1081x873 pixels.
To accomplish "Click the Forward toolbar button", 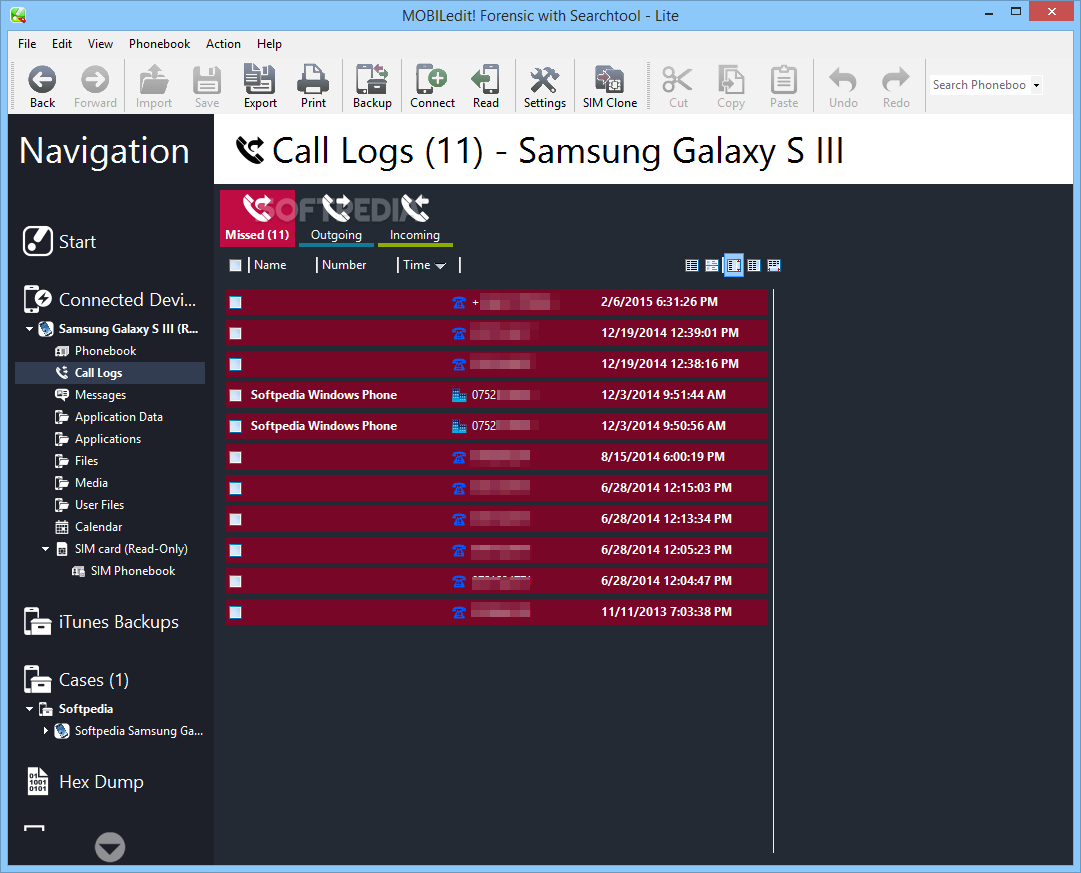I will [x=95, y=86].
